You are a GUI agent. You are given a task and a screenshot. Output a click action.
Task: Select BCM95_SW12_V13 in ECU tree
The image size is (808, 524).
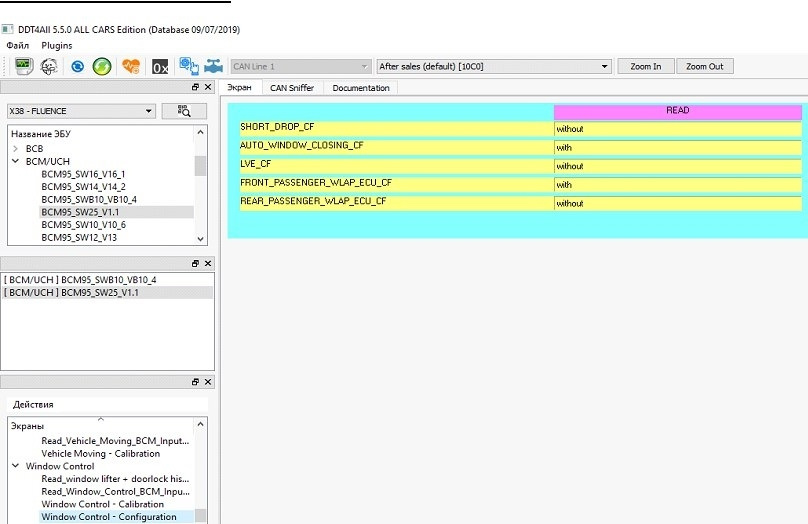click(79, 238)
